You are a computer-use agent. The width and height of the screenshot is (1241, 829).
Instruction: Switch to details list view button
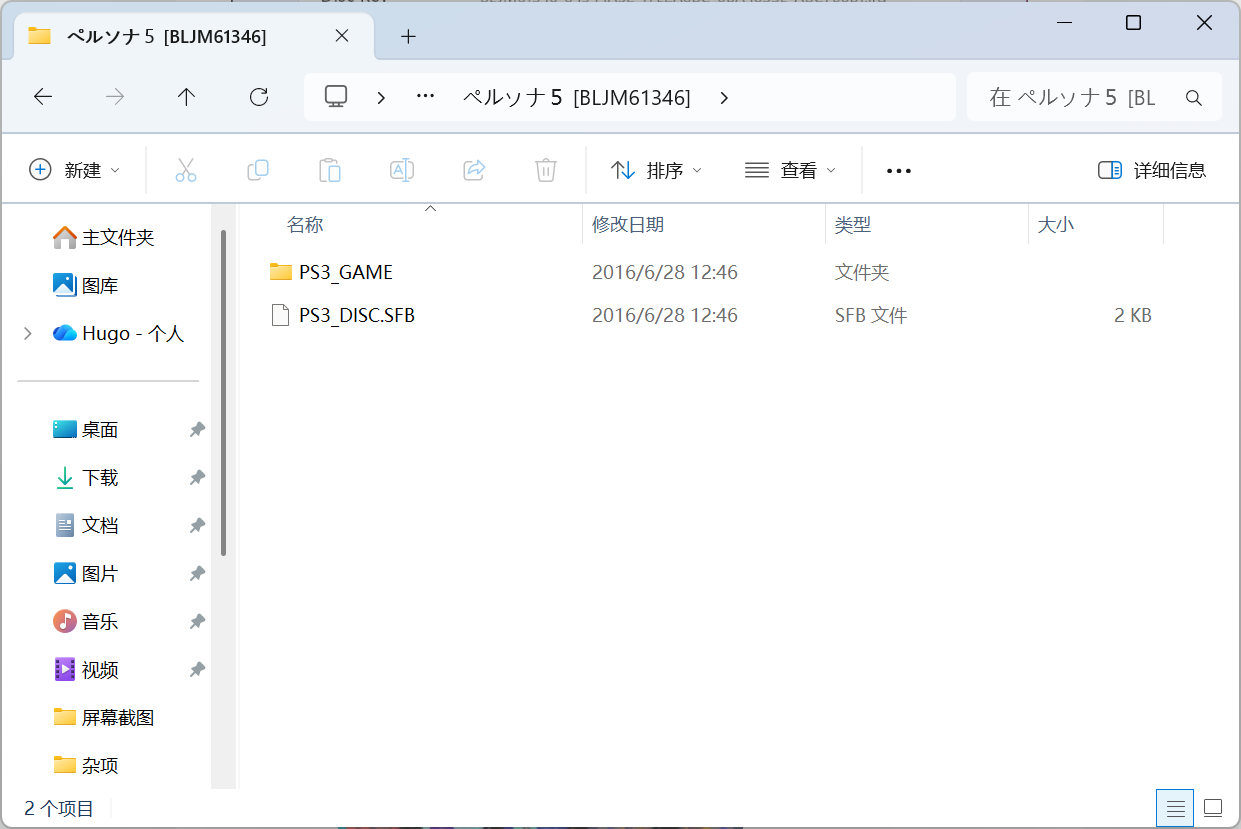(x=1176, y=807)
